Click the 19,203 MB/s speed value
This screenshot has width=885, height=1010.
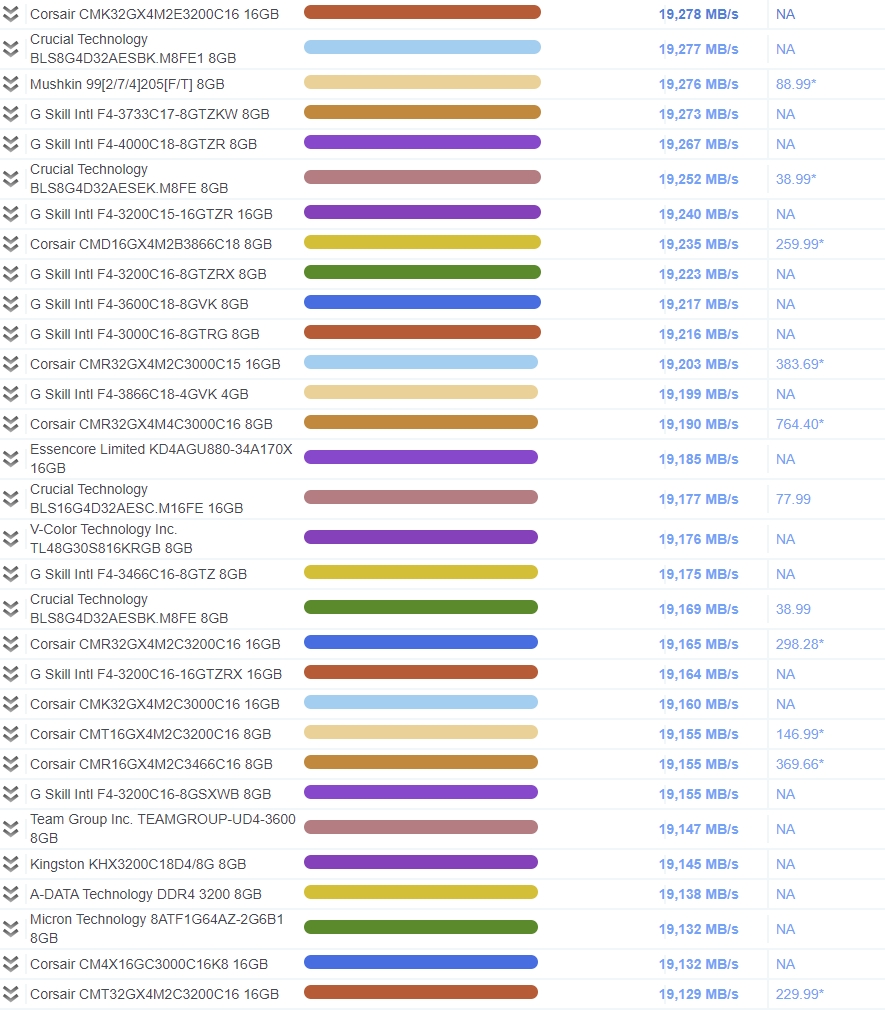698,364
